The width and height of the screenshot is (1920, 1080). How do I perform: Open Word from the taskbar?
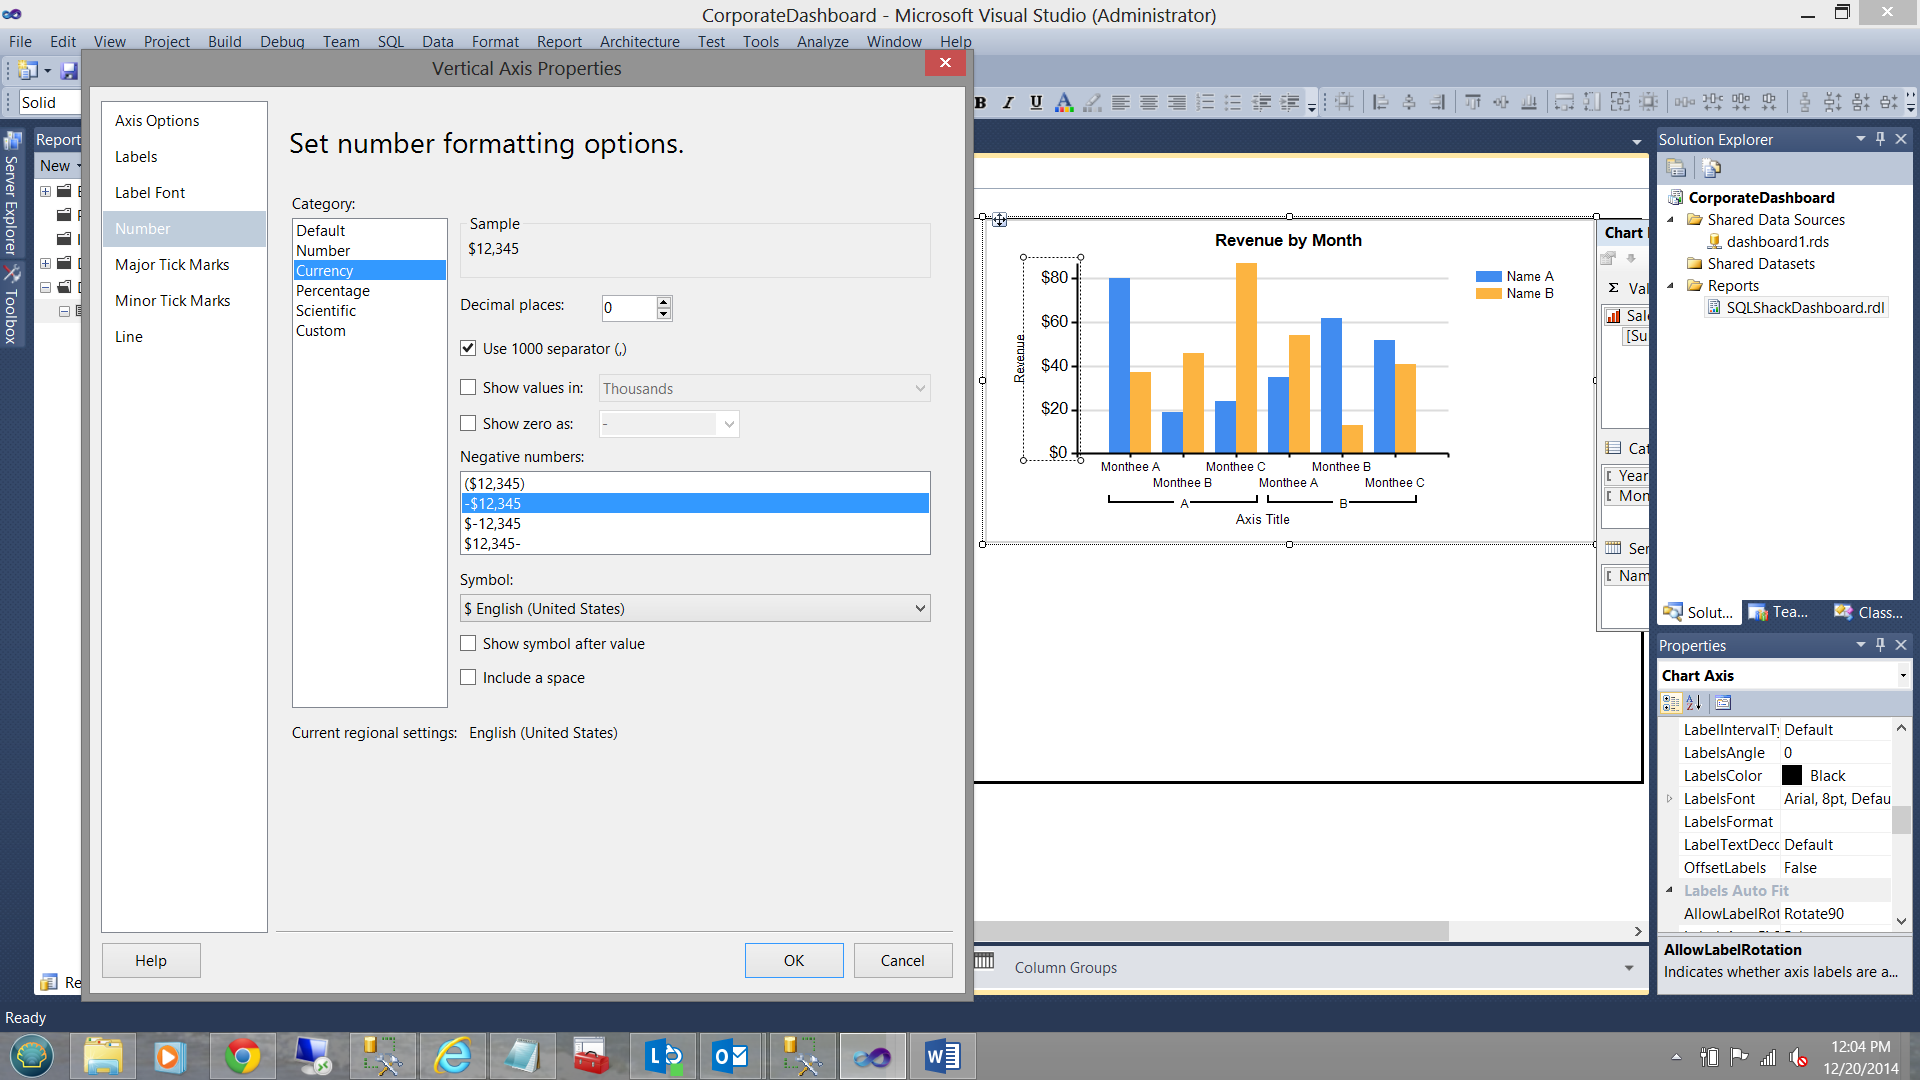click(941, 1056)
